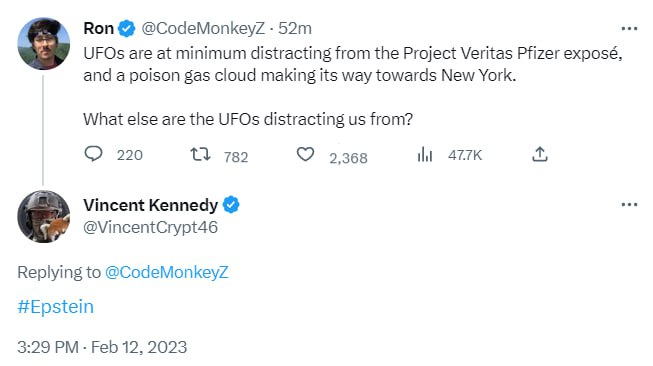Click Vincent Kennedy's blue verified badge
Viewport: 653px width, 366px height.
point(231,205)
